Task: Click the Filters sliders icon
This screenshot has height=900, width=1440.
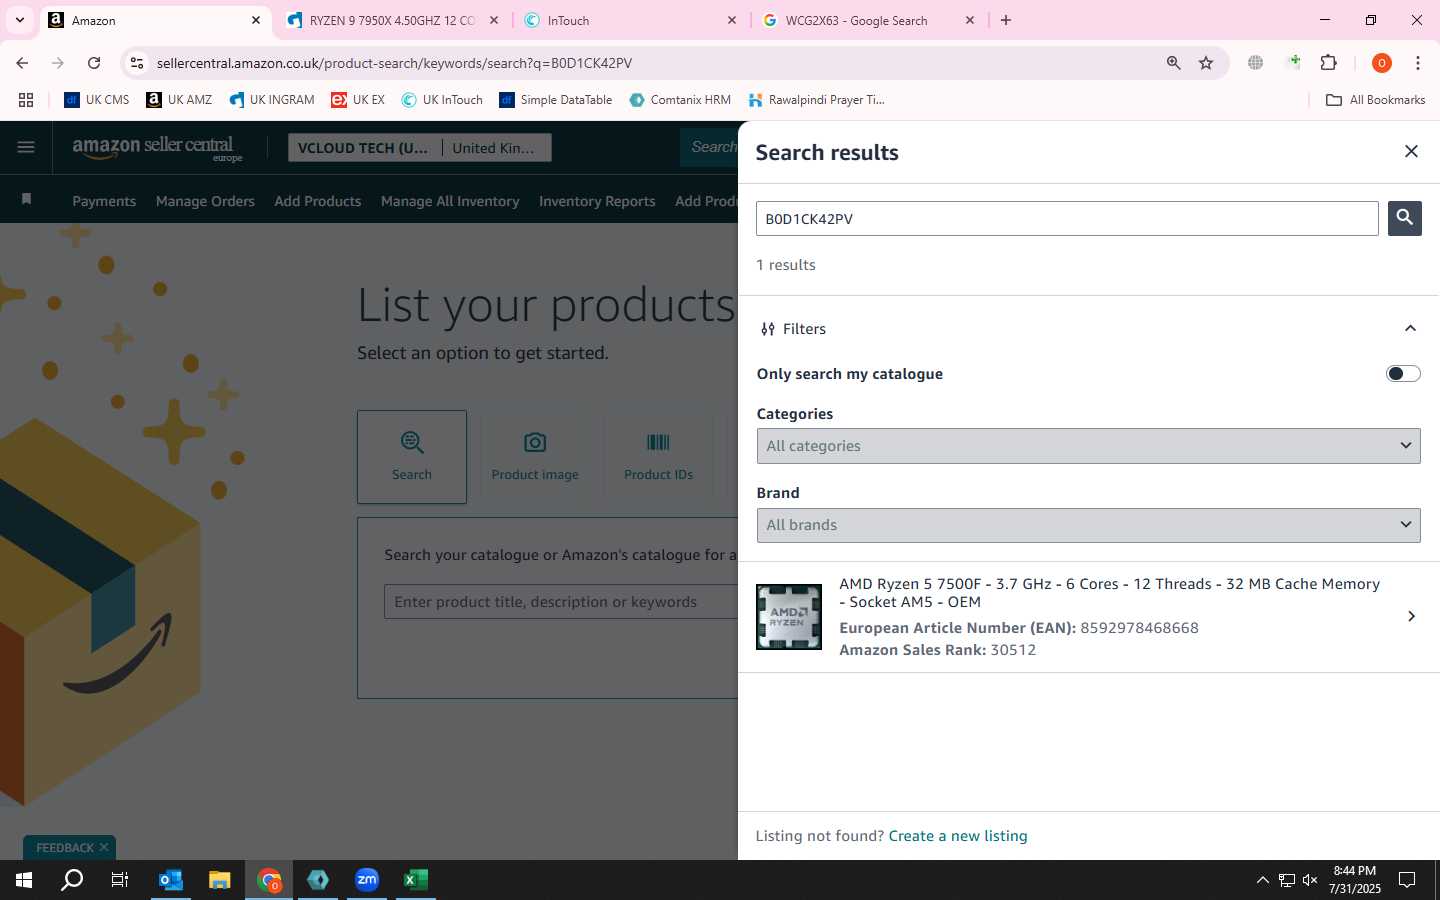Action: click(x=767, y=329)
